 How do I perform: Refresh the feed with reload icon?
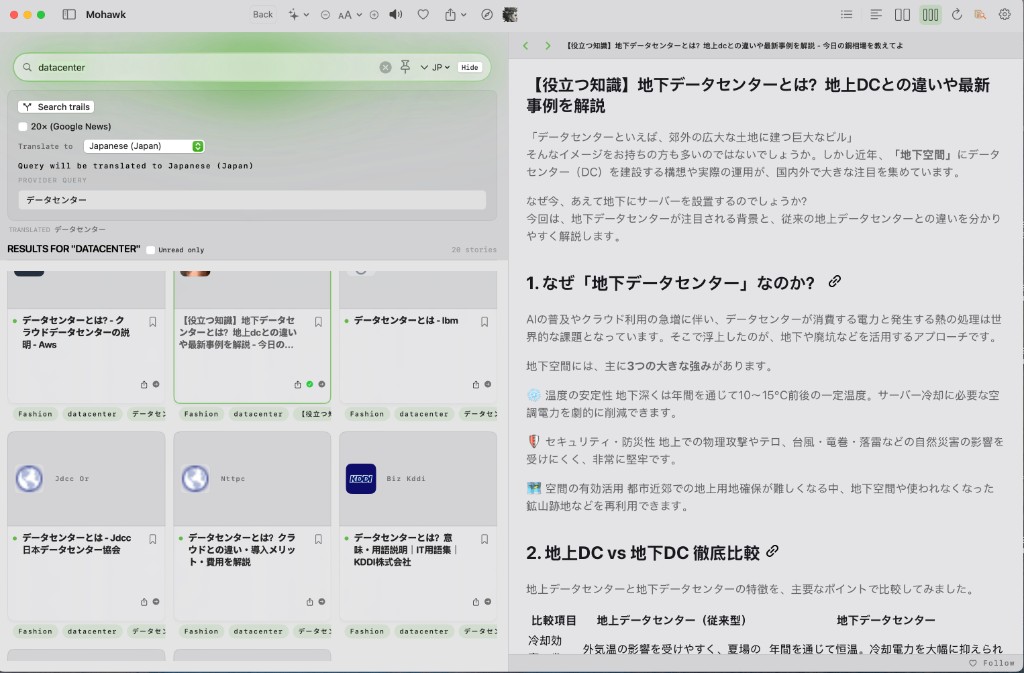pyautogui.click(x=956, y=14)
